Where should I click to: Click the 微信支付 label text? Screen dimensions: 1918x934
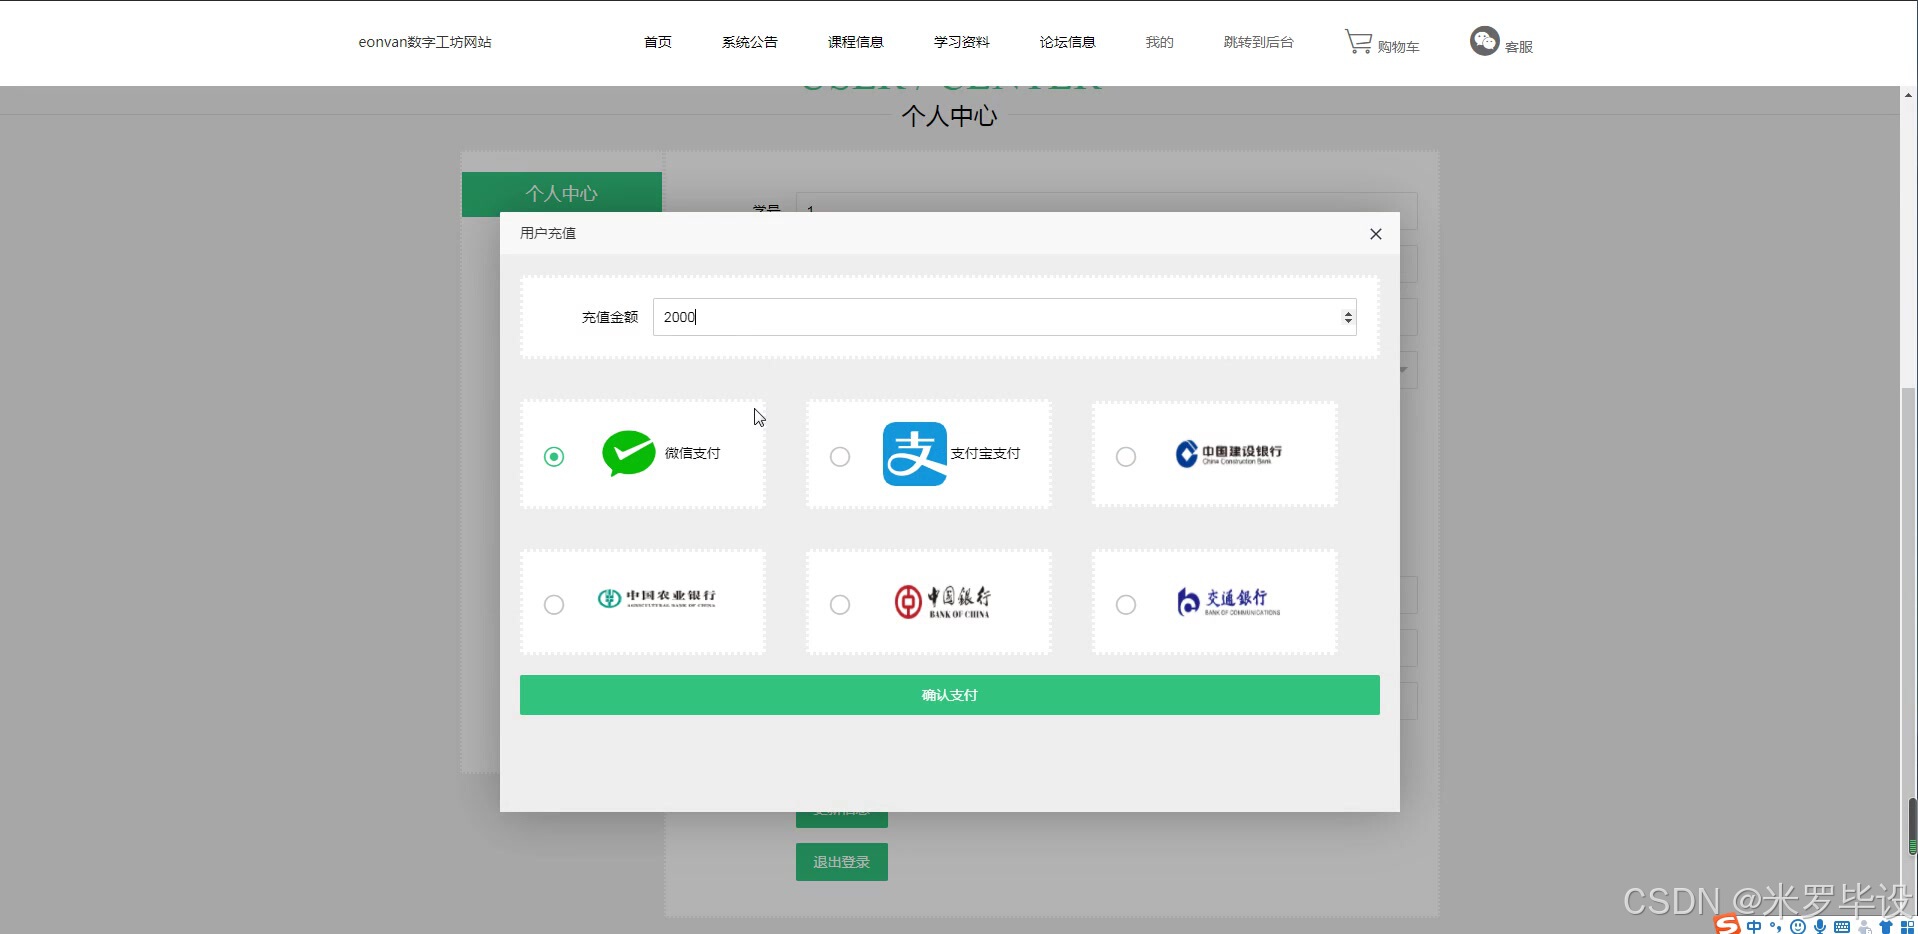pos(693,453)
